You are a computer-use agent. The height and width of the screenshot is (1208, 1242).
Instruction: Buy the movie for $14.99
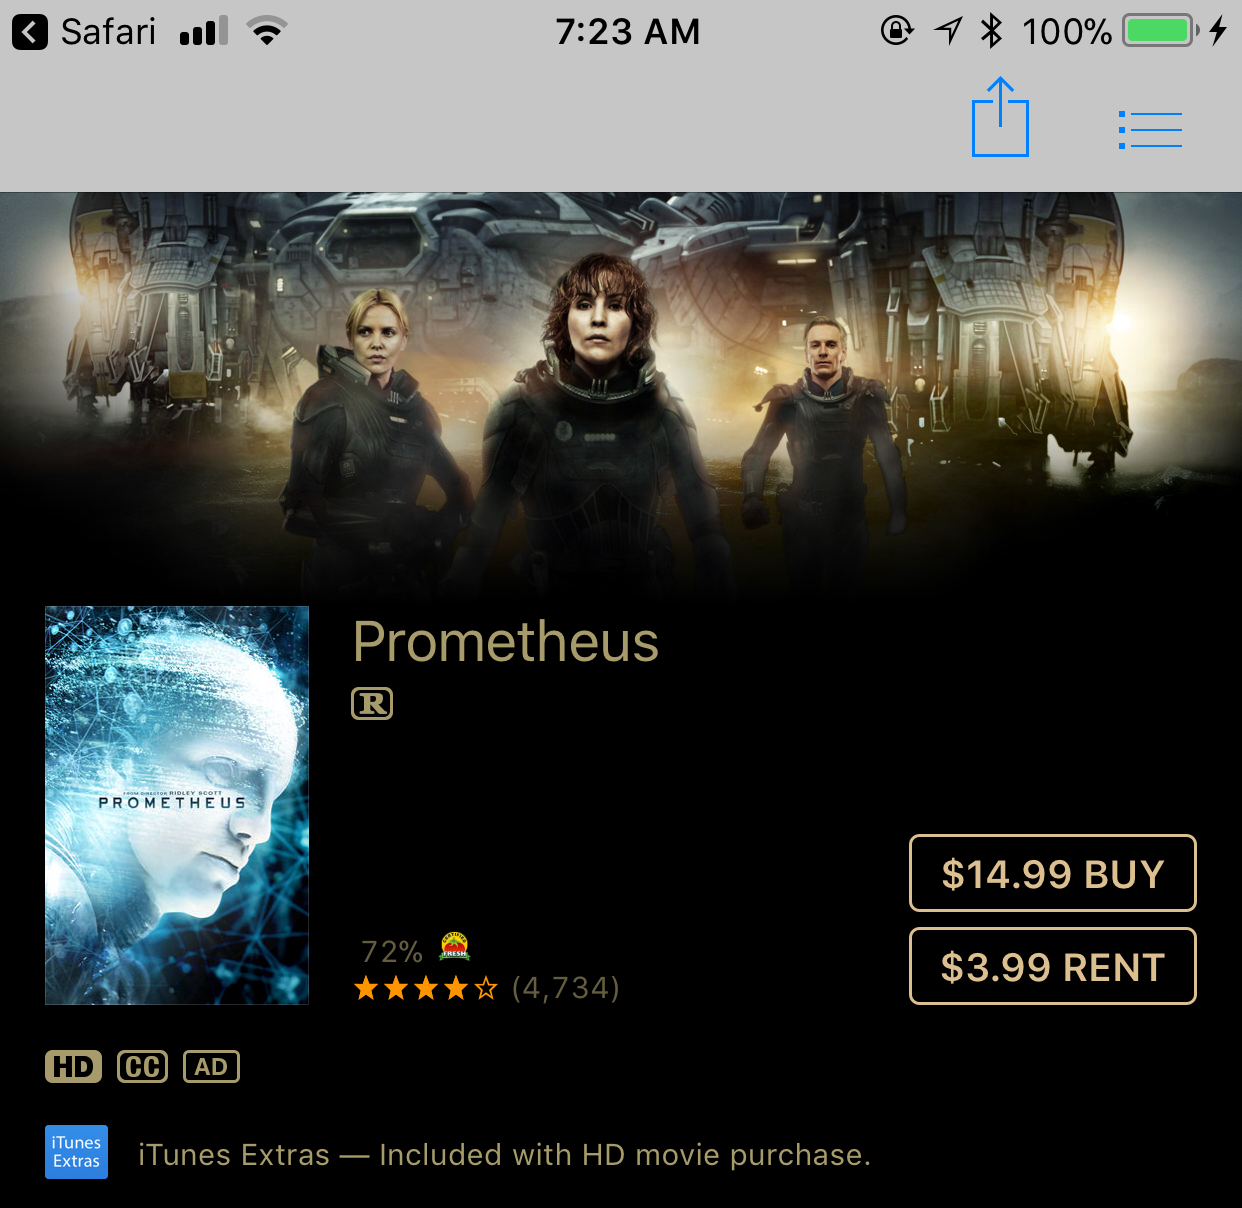tap(1053, 873)
